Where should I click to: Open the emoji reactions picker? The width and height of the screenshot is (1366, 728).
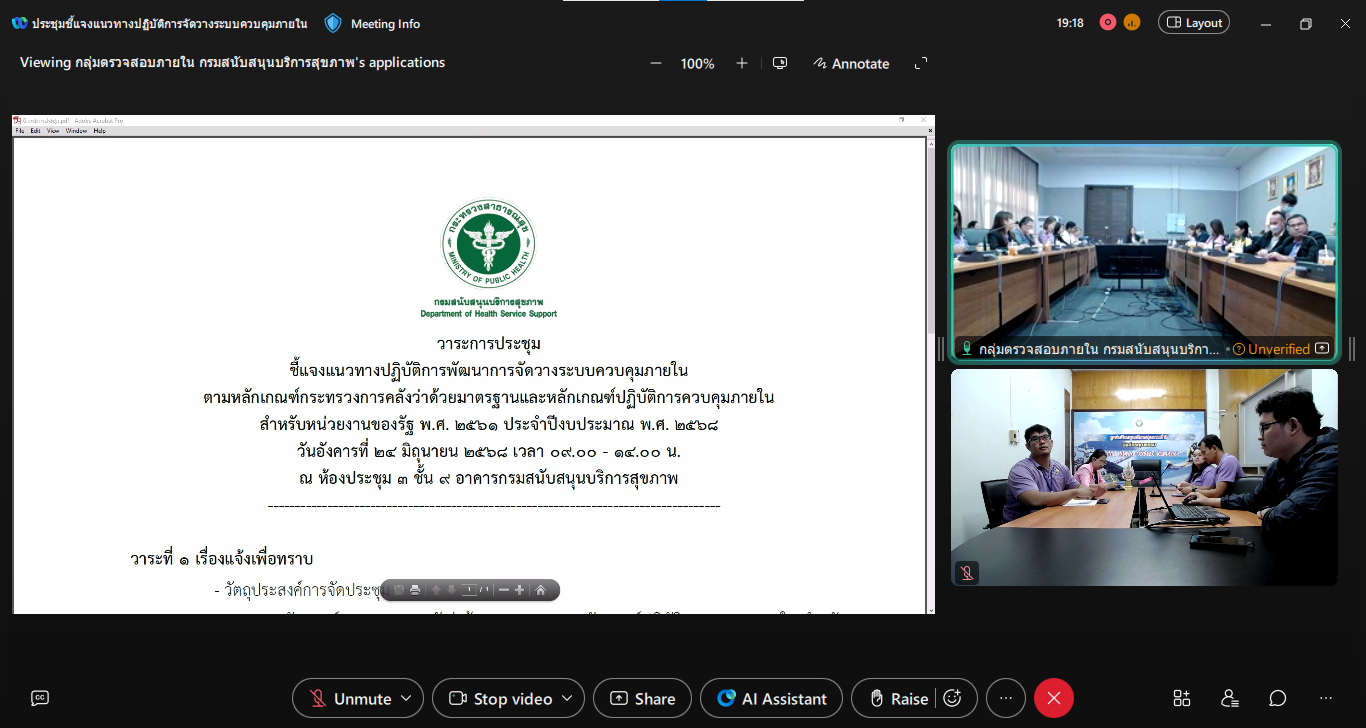(953, 698)
